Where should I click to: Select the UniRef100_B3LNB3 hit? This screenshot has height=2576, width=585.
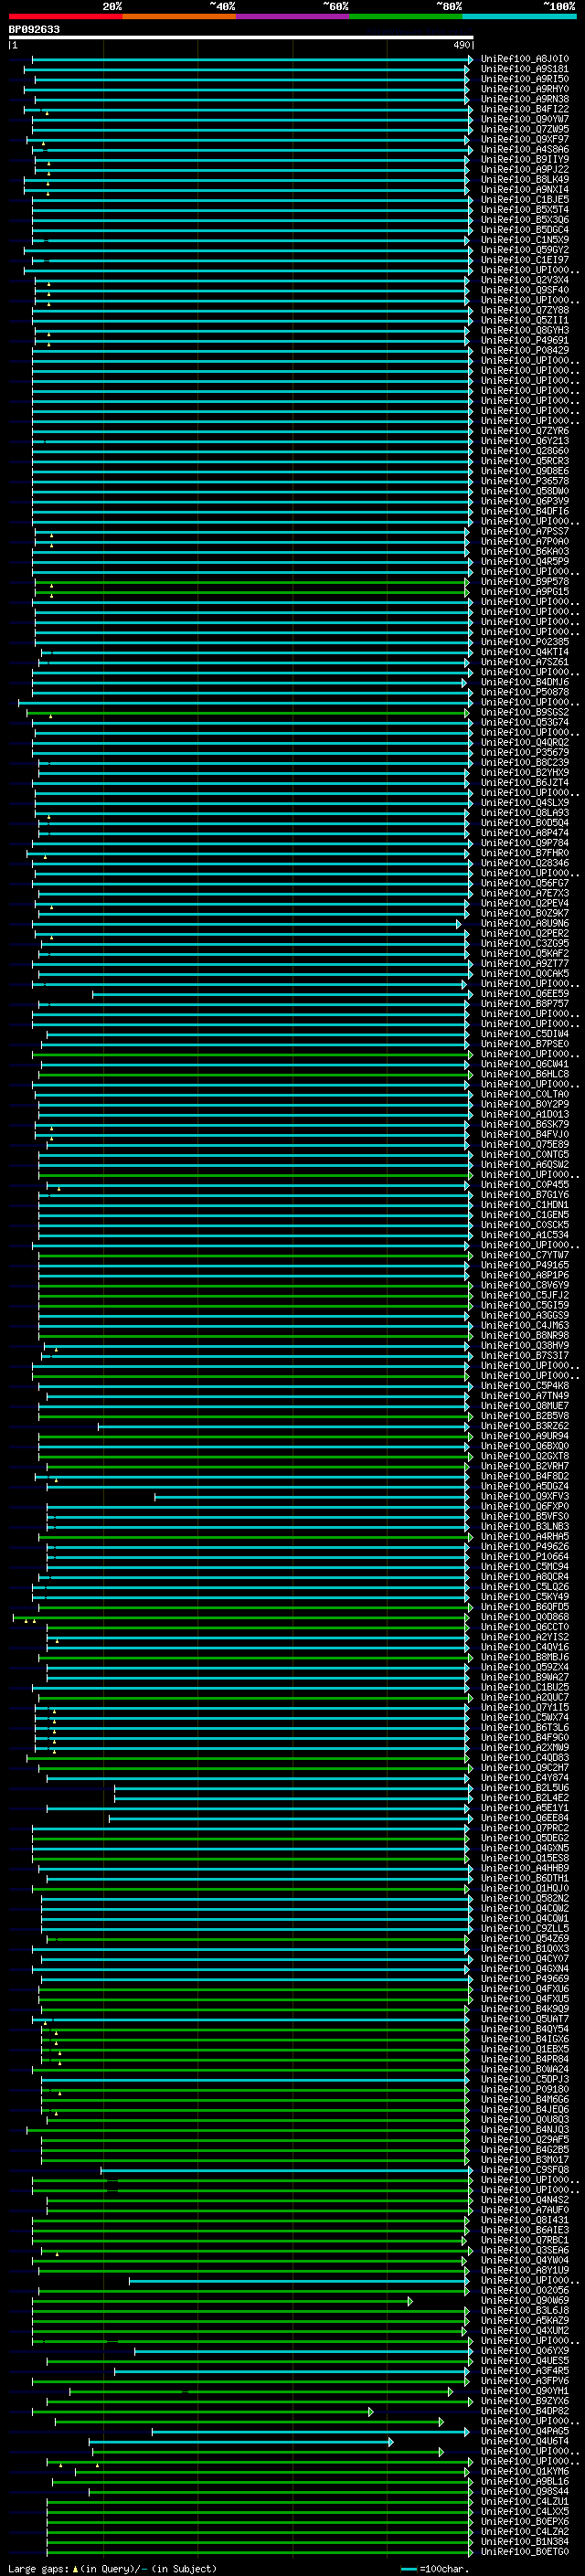coord(525,1526)
